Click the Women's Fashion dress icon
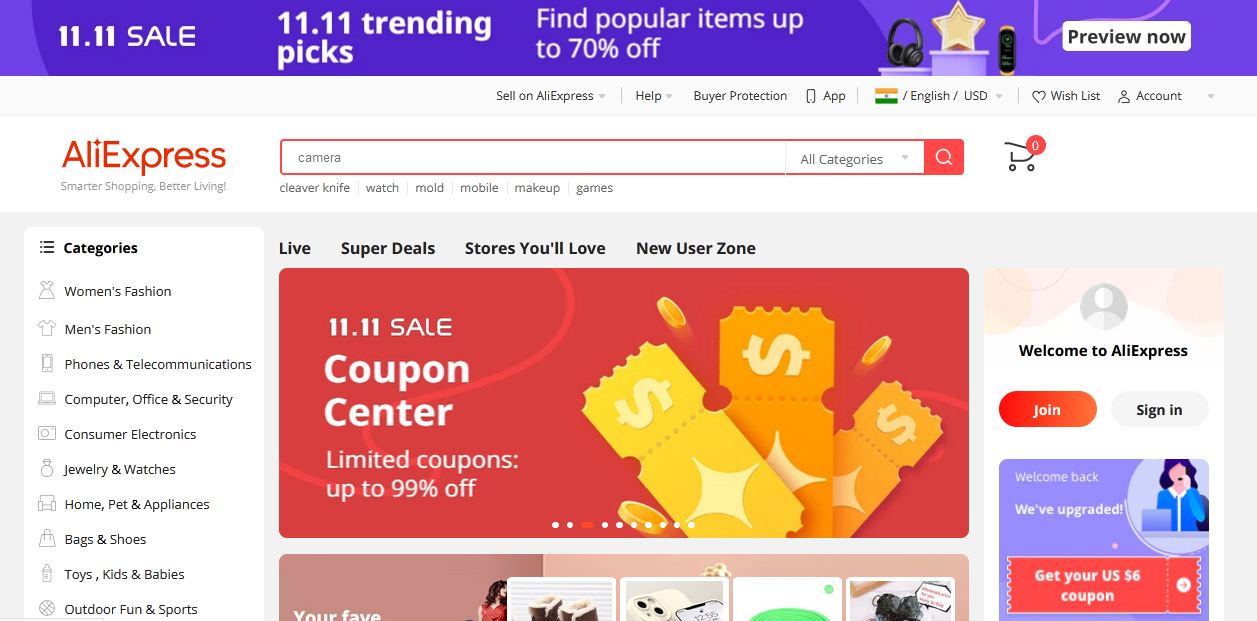 46,291
